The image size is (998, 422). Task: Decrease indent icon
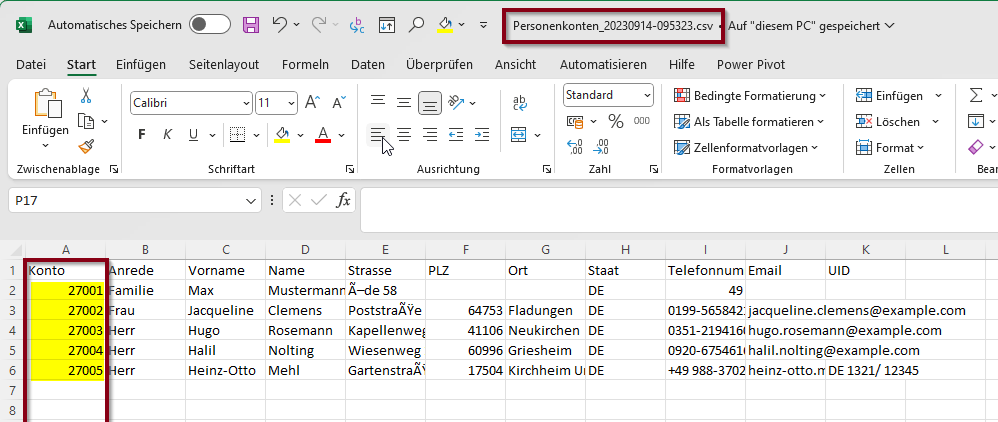pyautogui.click(x=456, y=134)
